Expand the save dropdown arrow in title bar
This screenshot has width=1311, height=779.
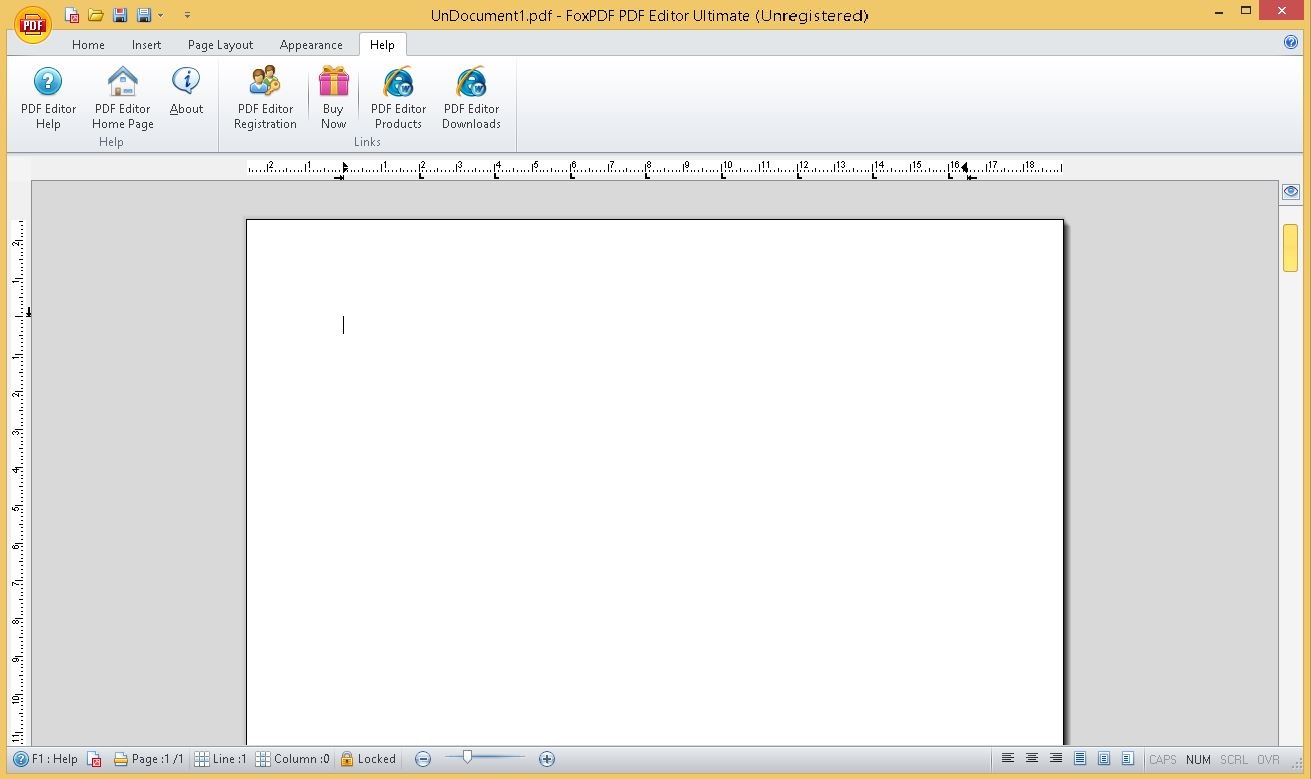[161, 15]
